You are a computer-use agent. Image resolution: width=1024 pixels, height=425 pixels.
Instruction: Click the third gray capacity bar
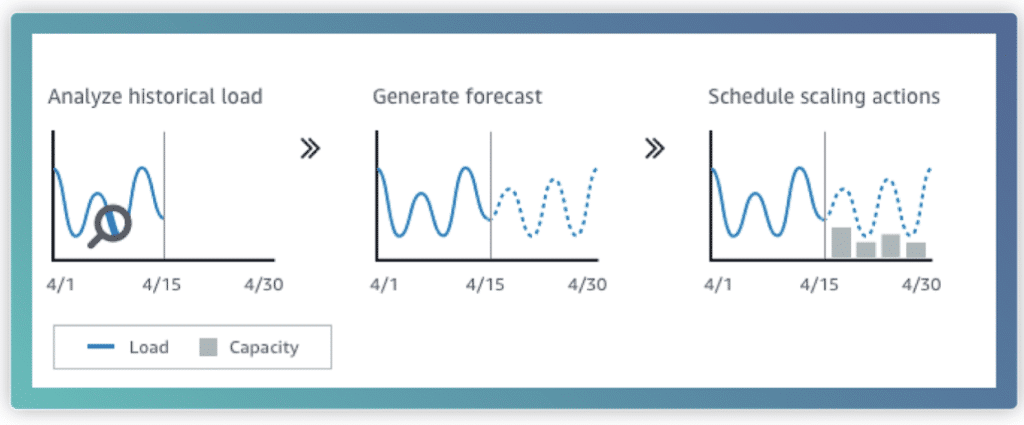pos(891,245)
